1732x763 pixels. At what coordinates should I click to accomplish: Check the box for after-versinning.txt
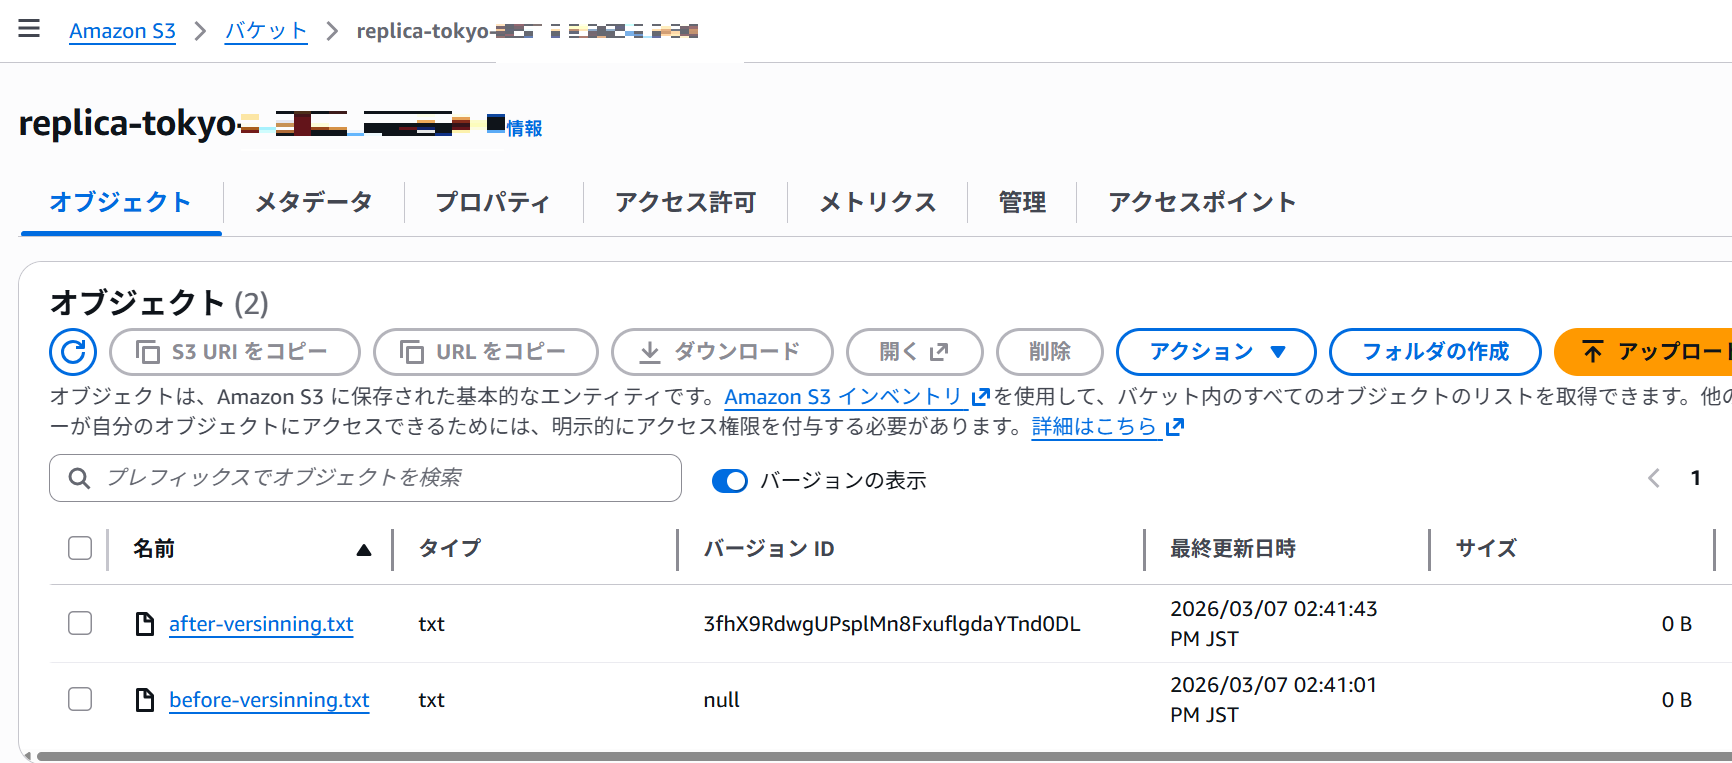[x=80, y=624]
